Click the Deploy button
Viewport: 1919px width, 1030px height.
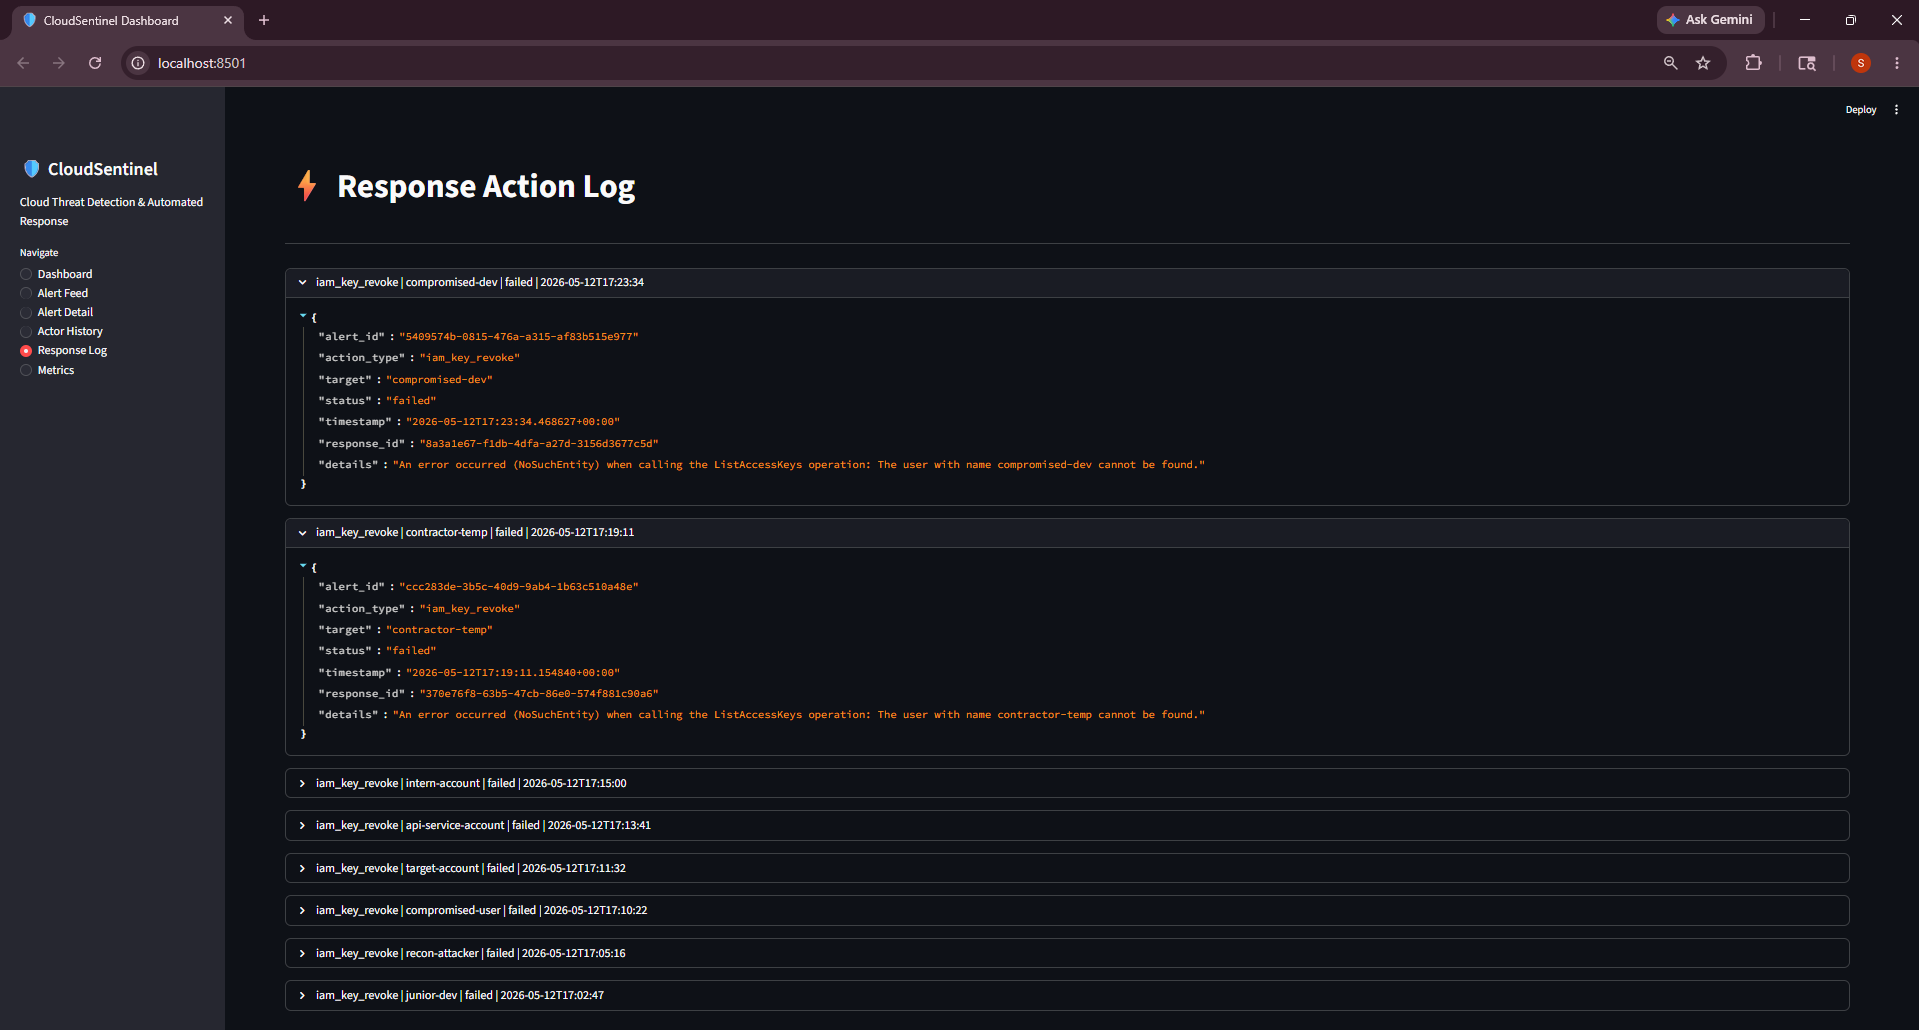pyautogui.click(x=1861, y=110)
